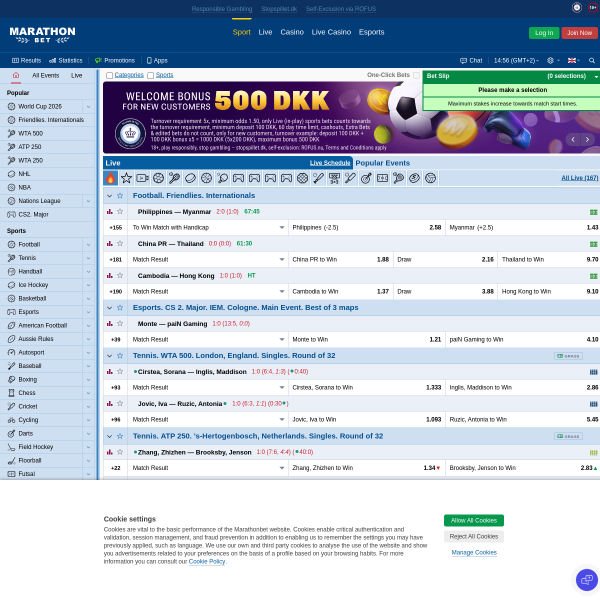Viewport: 600px width, 600px height.
Task: Expand the World Cup 2026 sidebar chevron
Action: click(88, 107)
